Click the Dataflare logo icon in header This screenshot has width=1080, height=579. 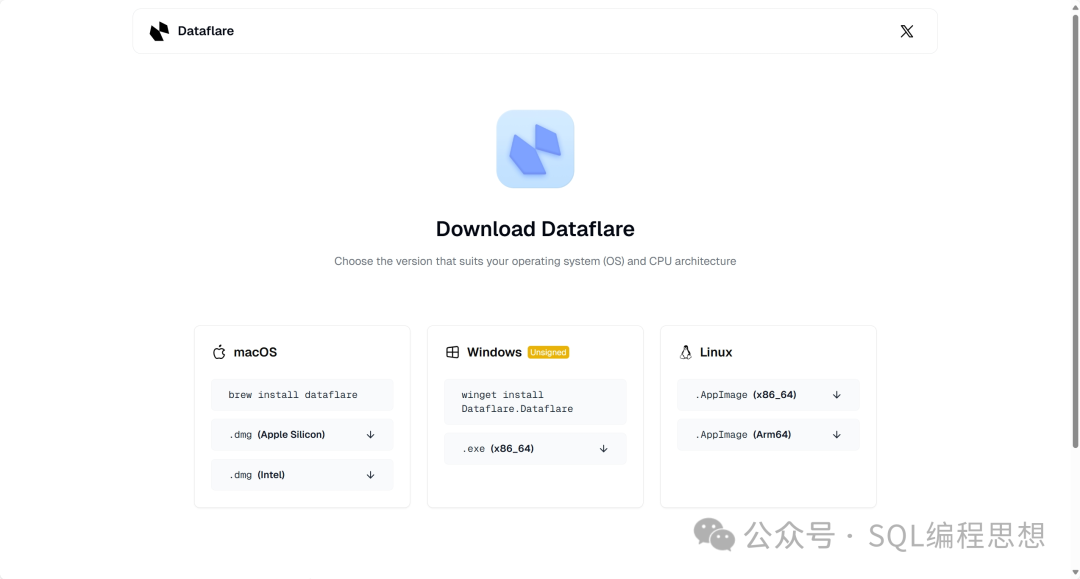(159, 31)
